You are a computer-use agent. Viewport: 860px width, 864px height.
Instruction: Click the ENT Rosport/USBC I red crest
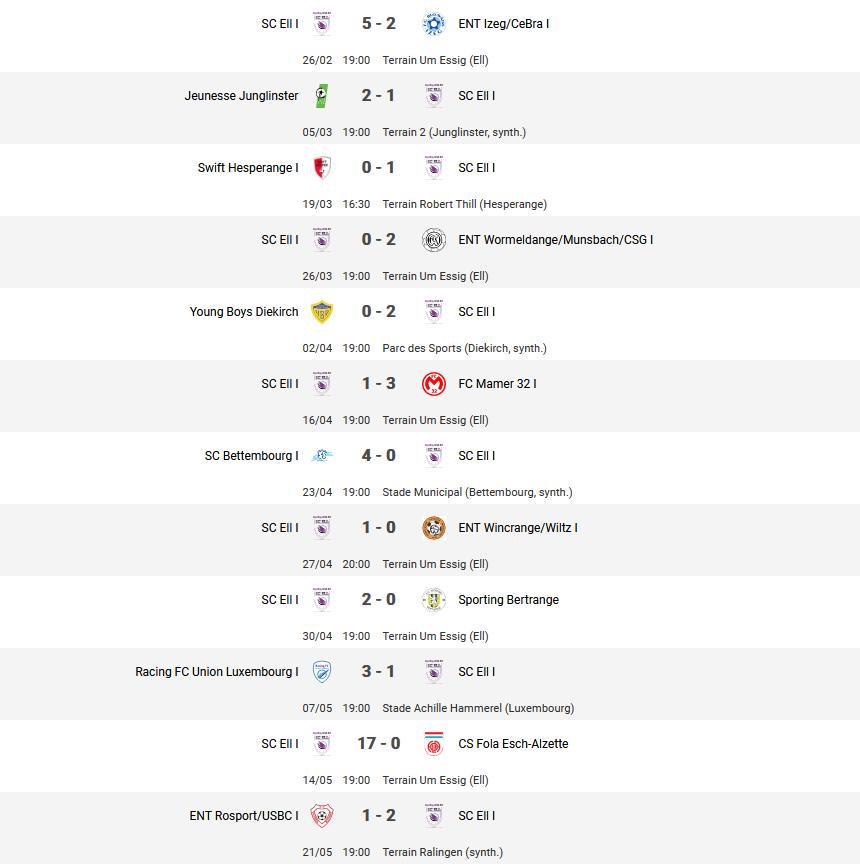[x=322, y=816]
